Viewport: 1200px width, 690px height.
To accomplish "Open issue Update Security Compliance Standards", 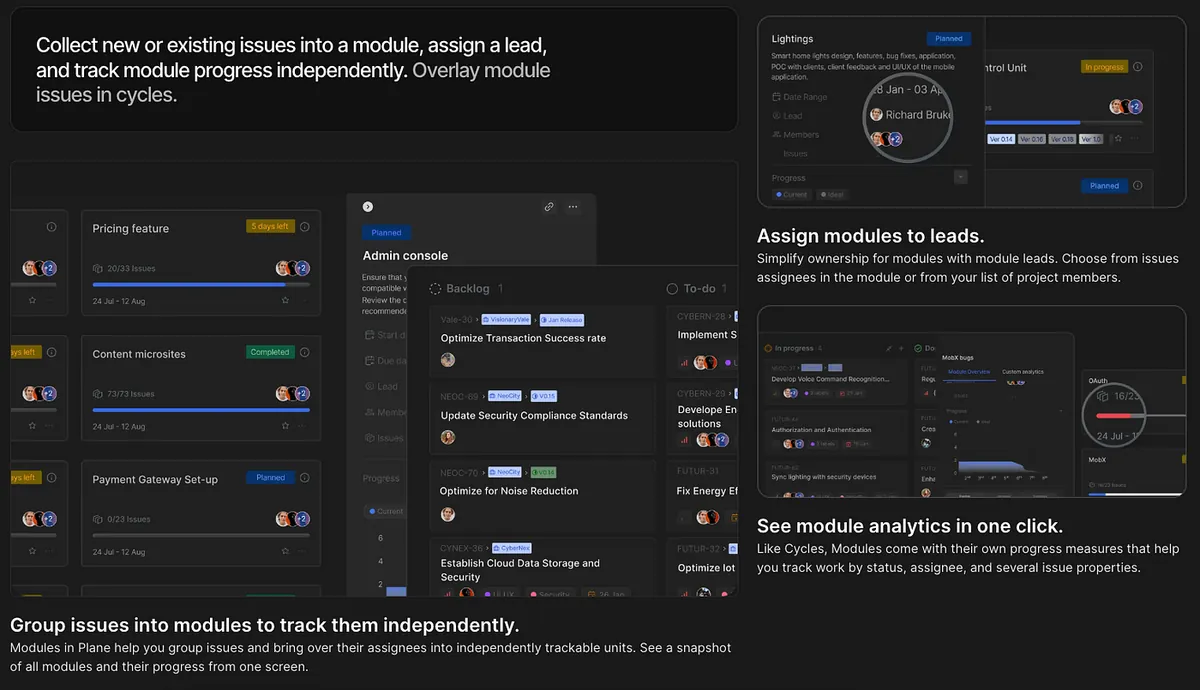I will tap(533, 415).
